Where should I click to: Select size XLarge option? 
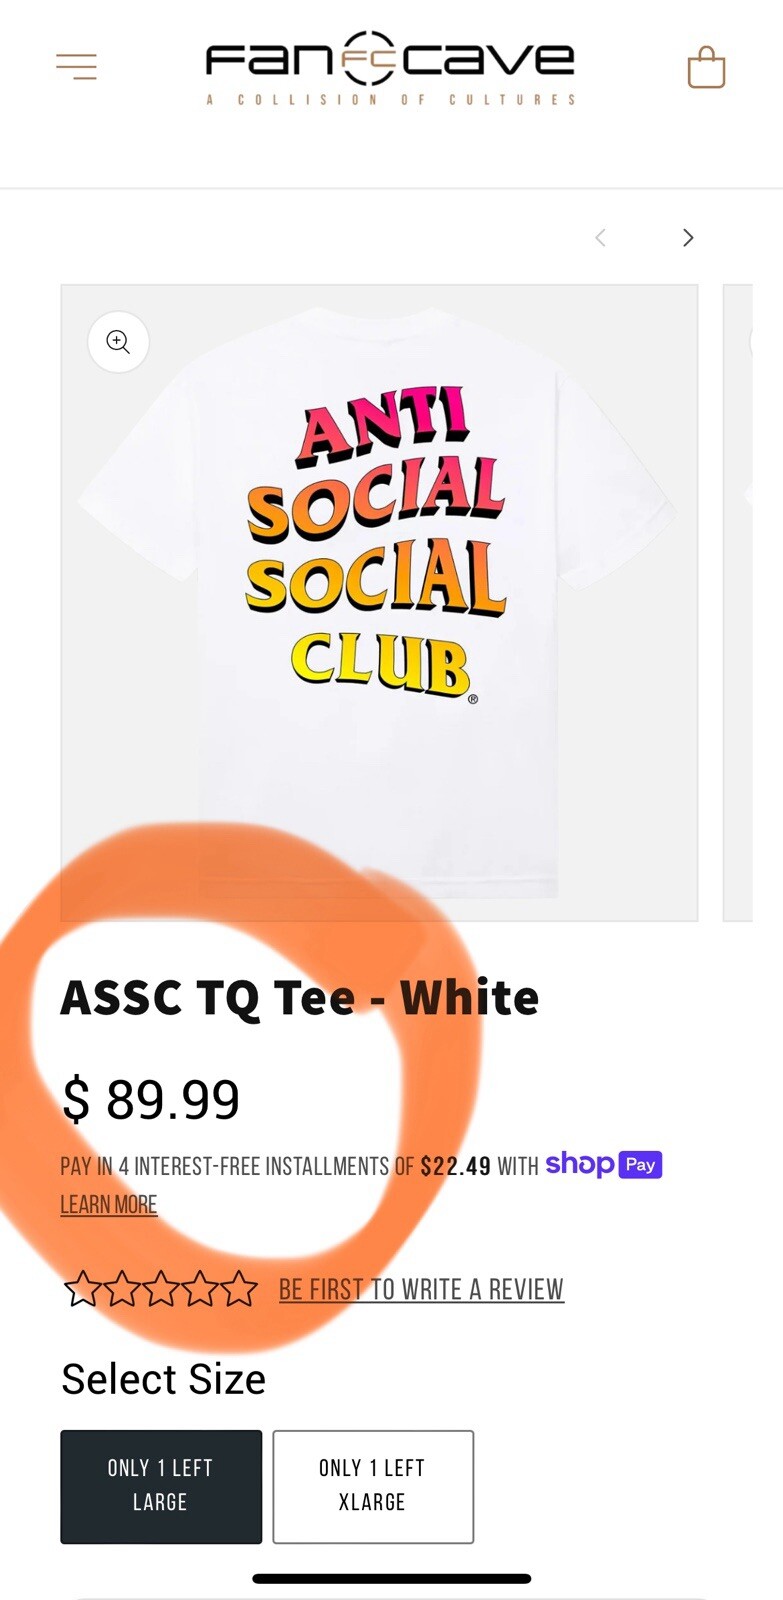373,1486
